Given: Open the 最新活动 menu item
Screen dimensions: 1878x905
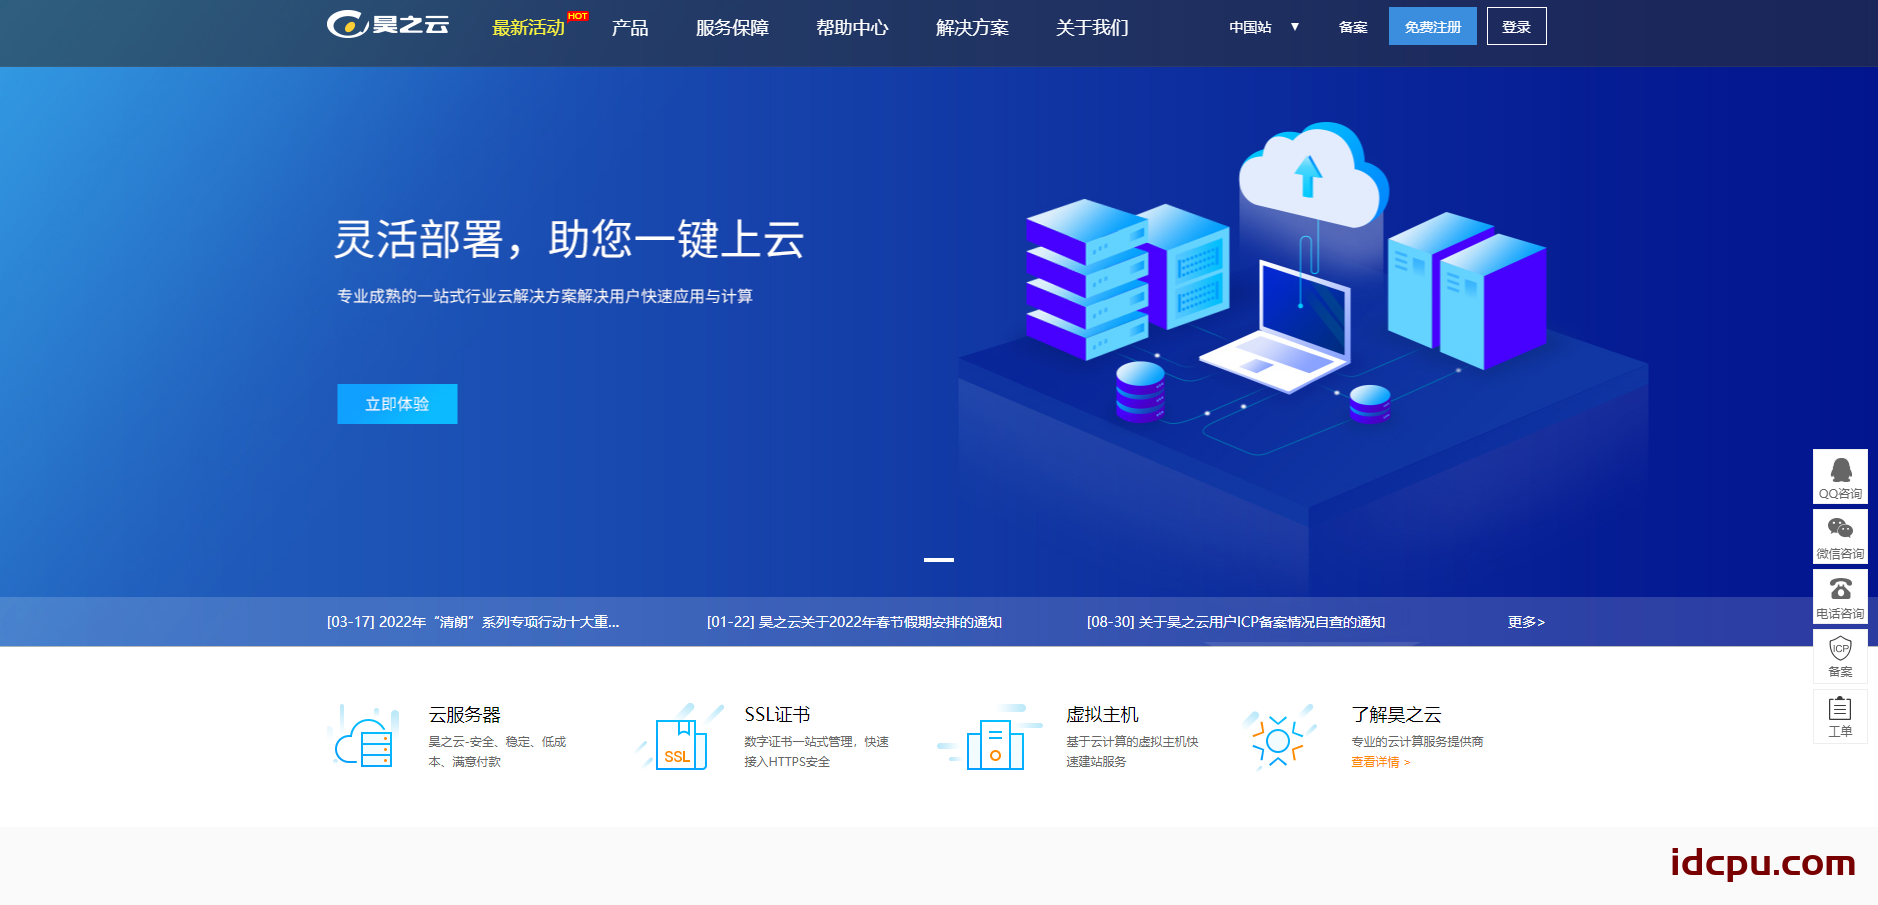Looking at the screenshot, I should tap(528, 28).
